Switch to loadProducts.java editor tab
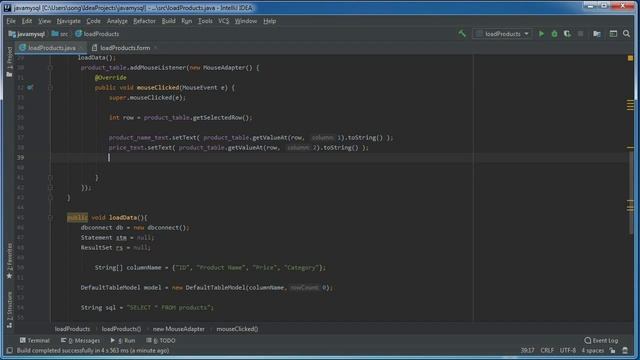640x360 pixels. [52, 48]
